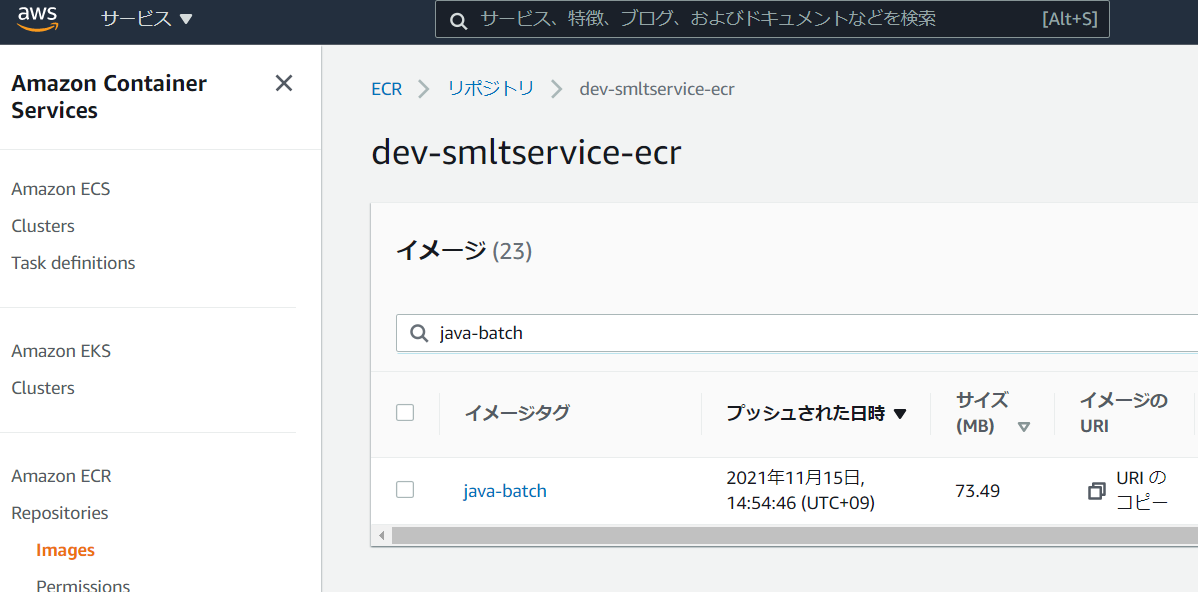This screenshot has width=1198, height=592.
Task: Focus the image filter field containing java-batch
Action: [x=800, y=333]
